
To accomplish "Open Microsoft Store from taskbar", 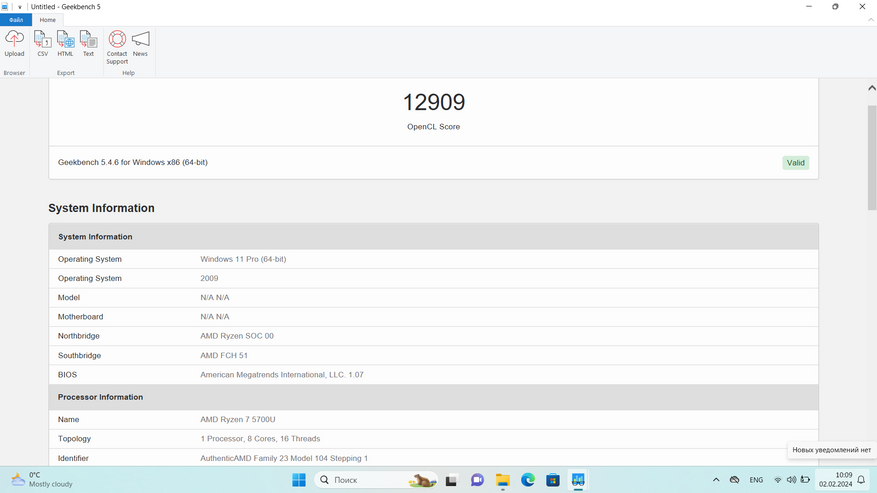I will 553,480.
